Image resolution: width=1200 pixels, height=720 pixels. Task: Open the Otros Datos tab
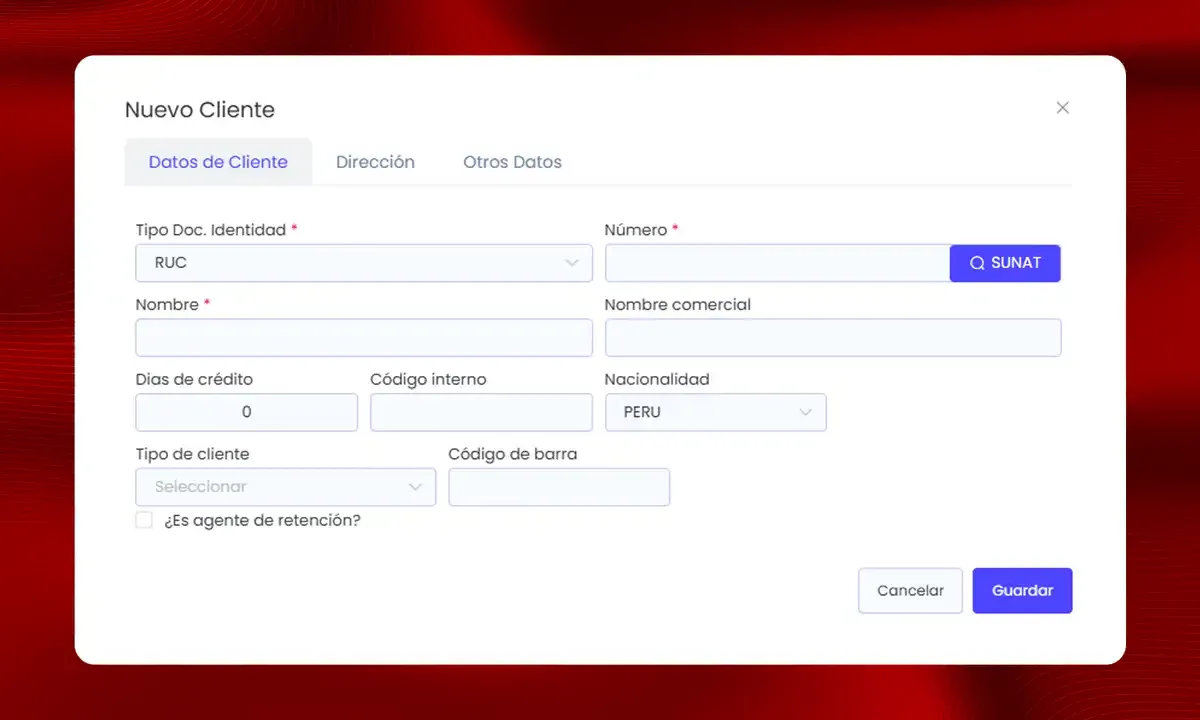(x=512, y=162)
